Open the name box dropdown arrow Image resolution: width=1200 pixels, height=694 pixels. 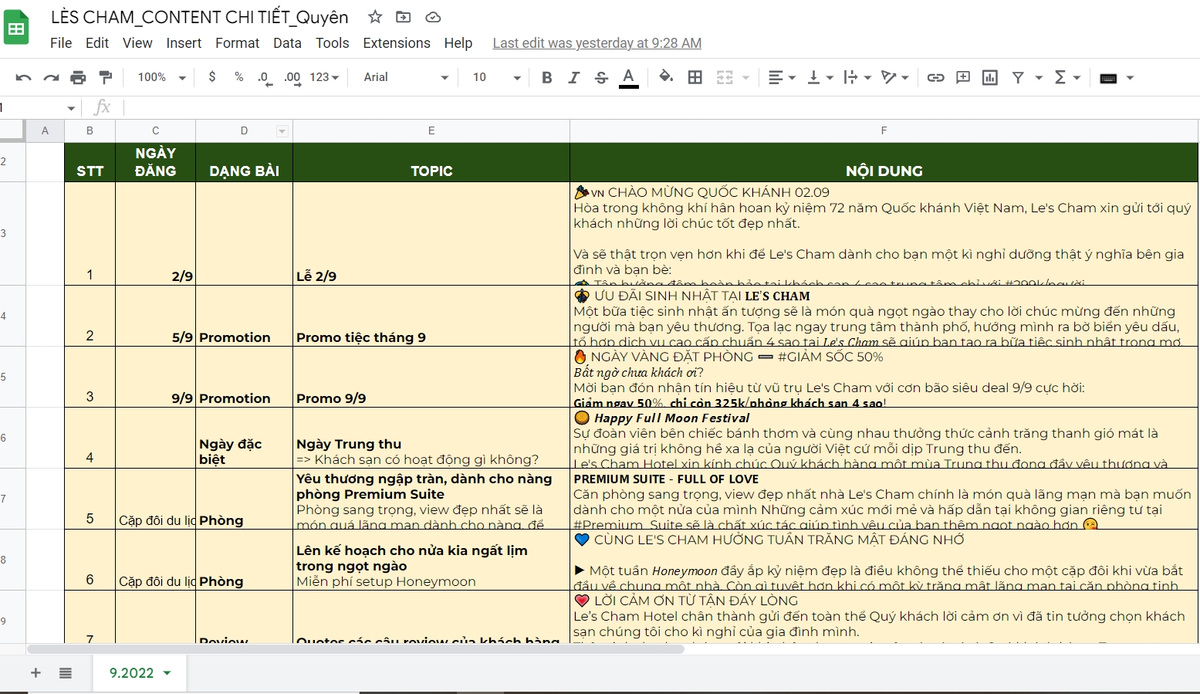click(x=71, y=108)
